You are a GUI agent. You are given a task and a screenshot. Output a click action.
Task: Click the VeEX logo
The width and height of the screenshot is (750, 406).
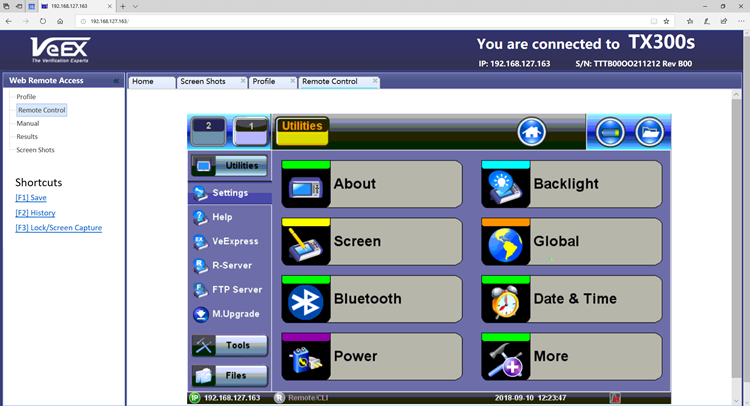[x=60, y=50]
